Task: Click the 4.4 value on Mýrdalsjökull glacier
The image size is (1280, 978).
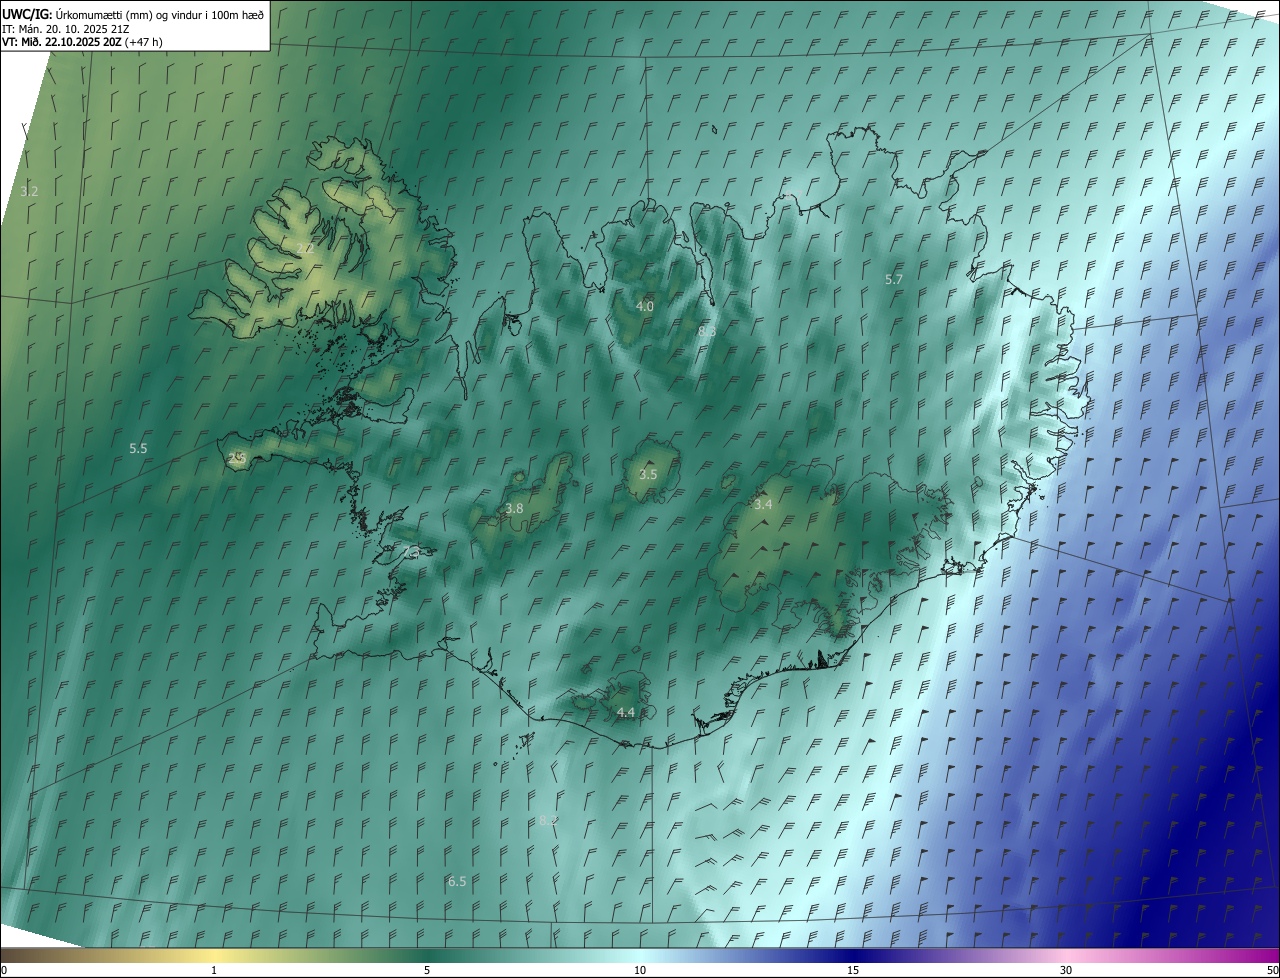Action: (626, 712)
